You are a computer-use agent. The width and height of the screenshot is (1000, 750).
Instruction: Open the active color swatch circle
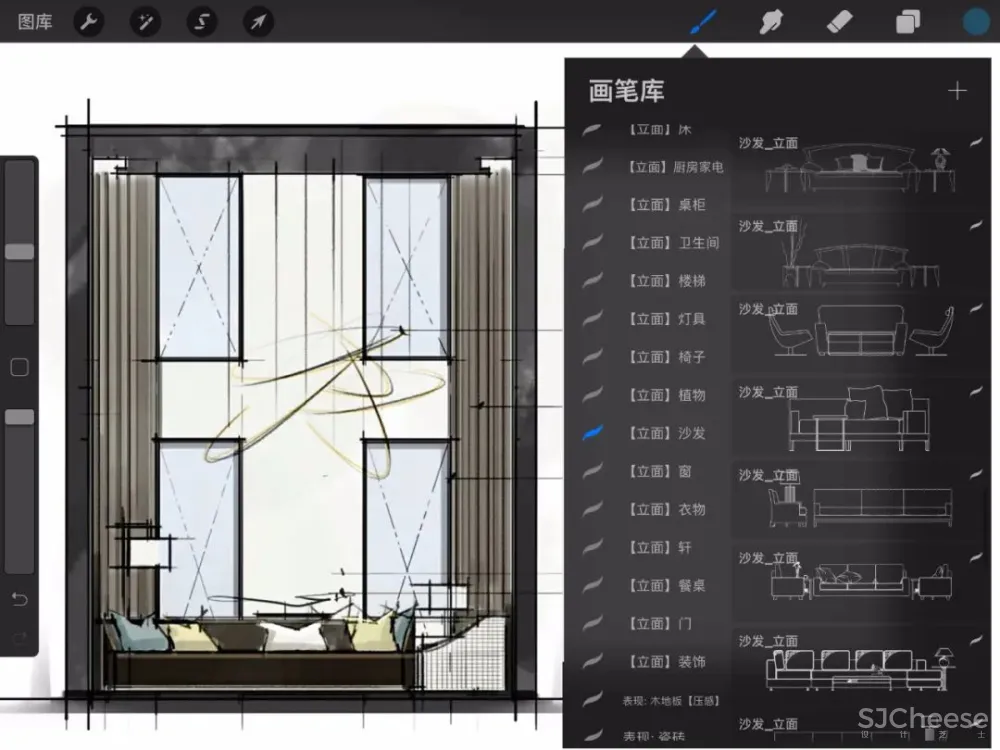[976, 22]
